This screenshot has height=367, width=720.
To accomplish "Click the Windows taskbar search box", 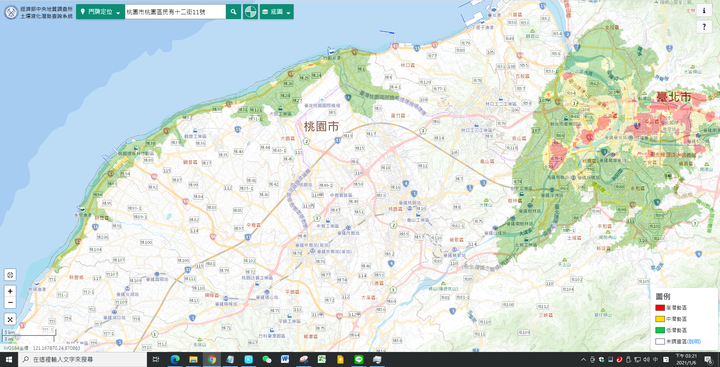I will click(83, 360).
